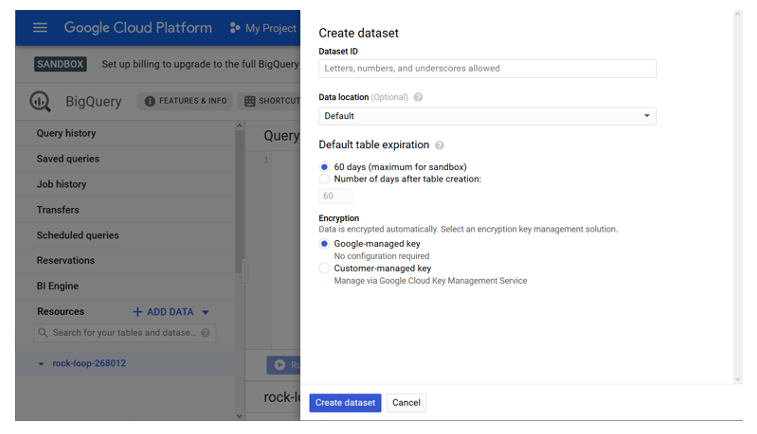Select the rock-loop-268012 project

(x=89, y=364)
